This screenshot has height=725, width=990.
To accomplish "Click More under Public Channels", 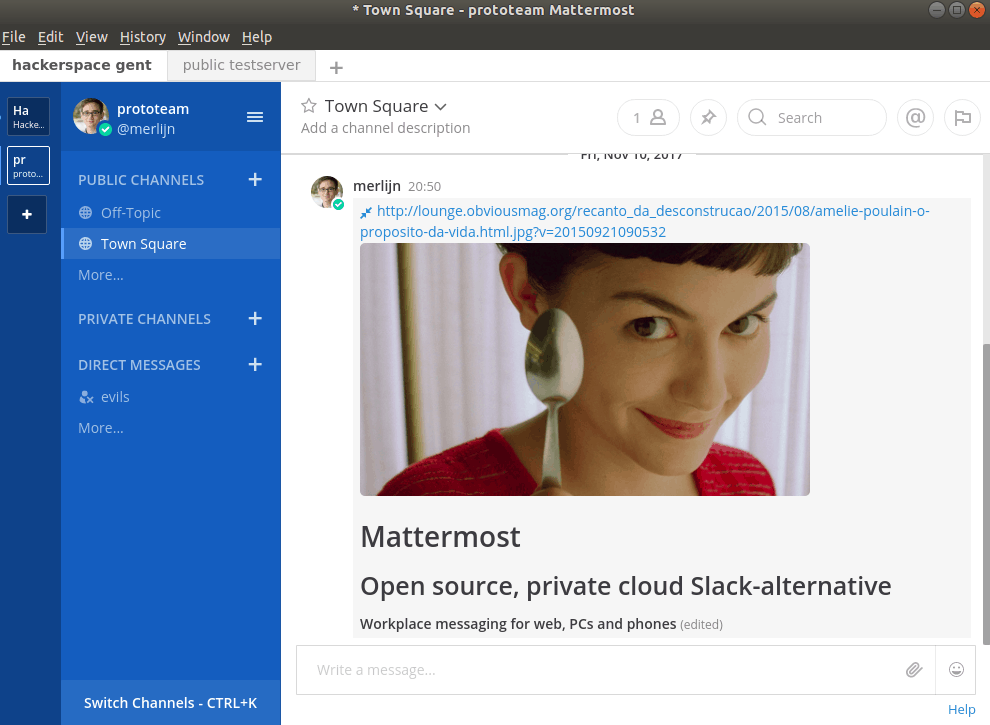I will pos(101,275).
